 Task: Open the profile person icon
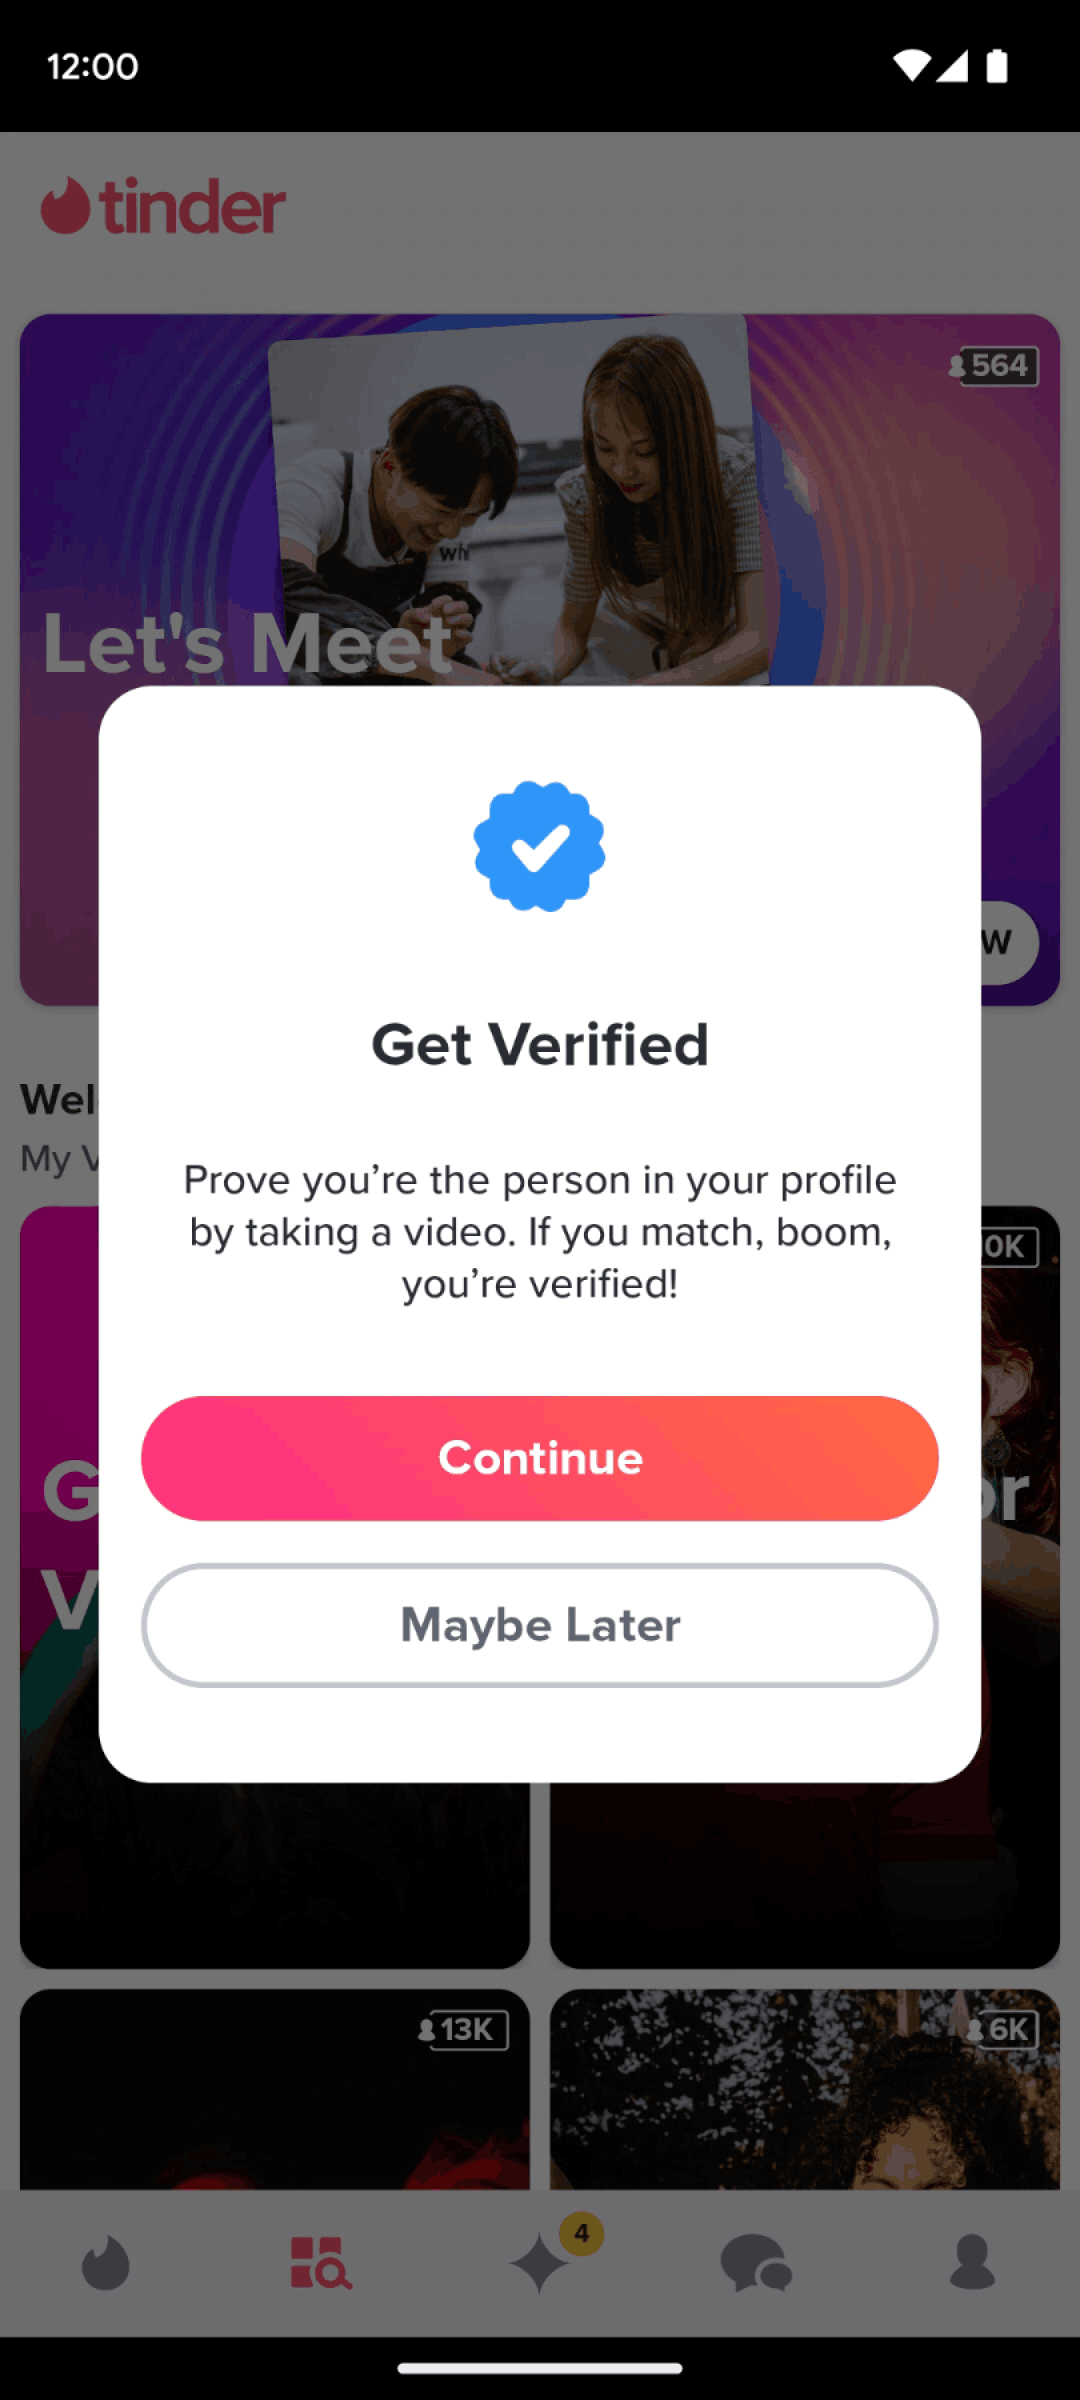(972, 2263)
